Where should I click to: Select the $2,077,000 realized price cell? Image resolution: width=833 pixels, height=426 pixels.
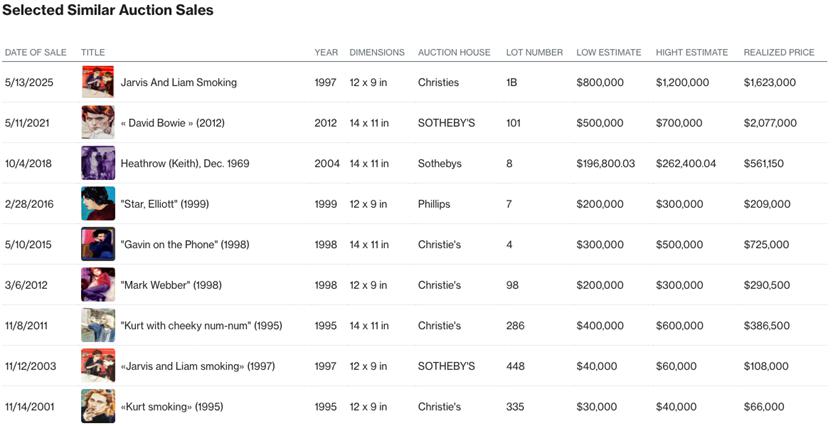770,123
